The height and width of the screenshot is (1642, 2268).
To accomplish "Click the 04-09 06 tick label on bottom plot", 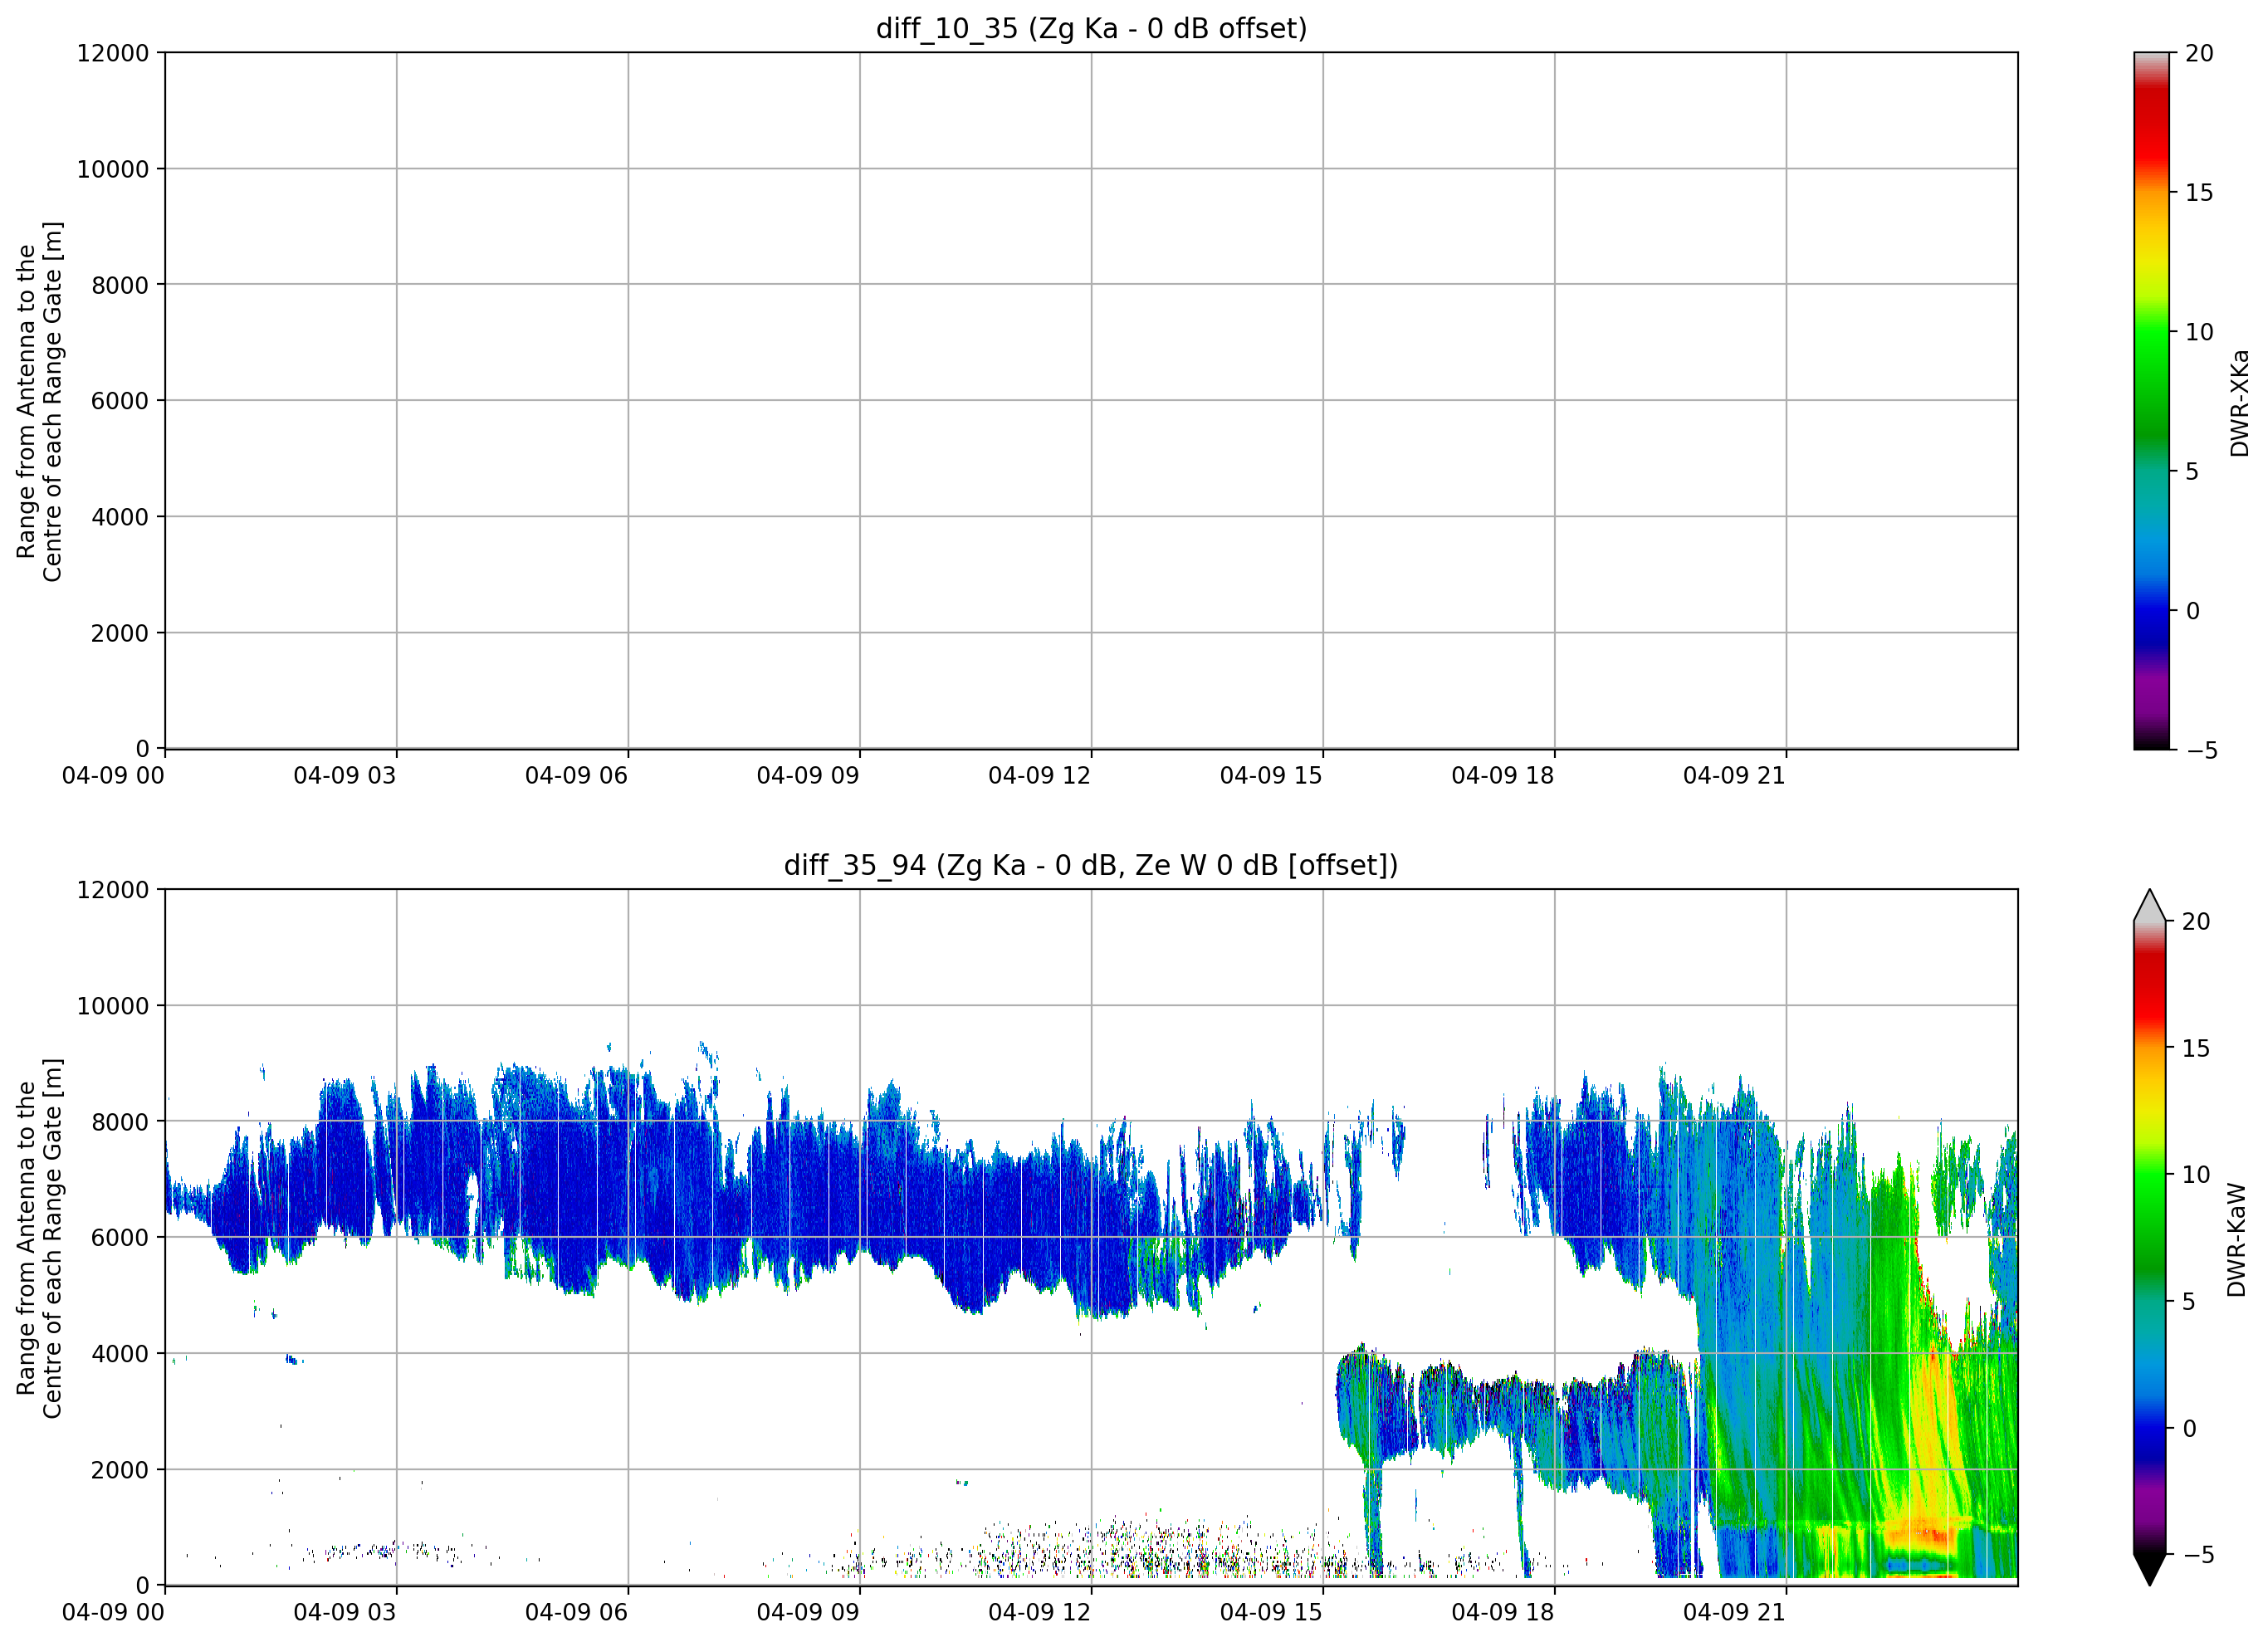I will coord(576,1612).
